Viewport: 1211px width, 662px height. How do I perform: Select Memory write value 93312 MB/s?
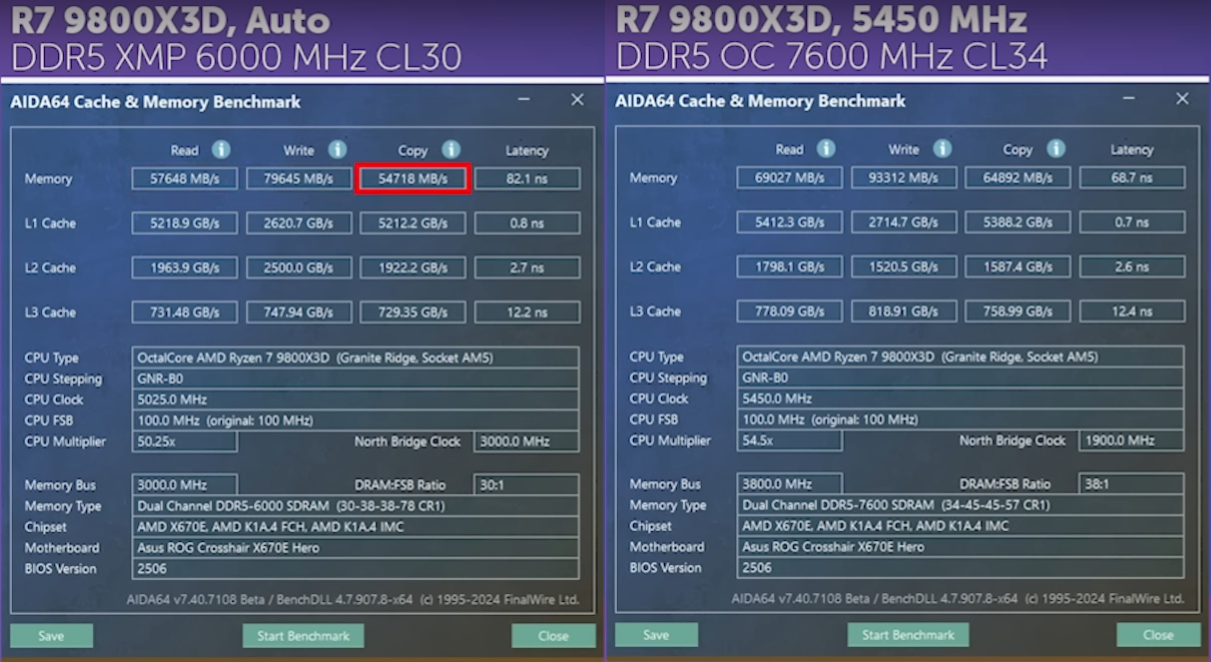point(903,178)
